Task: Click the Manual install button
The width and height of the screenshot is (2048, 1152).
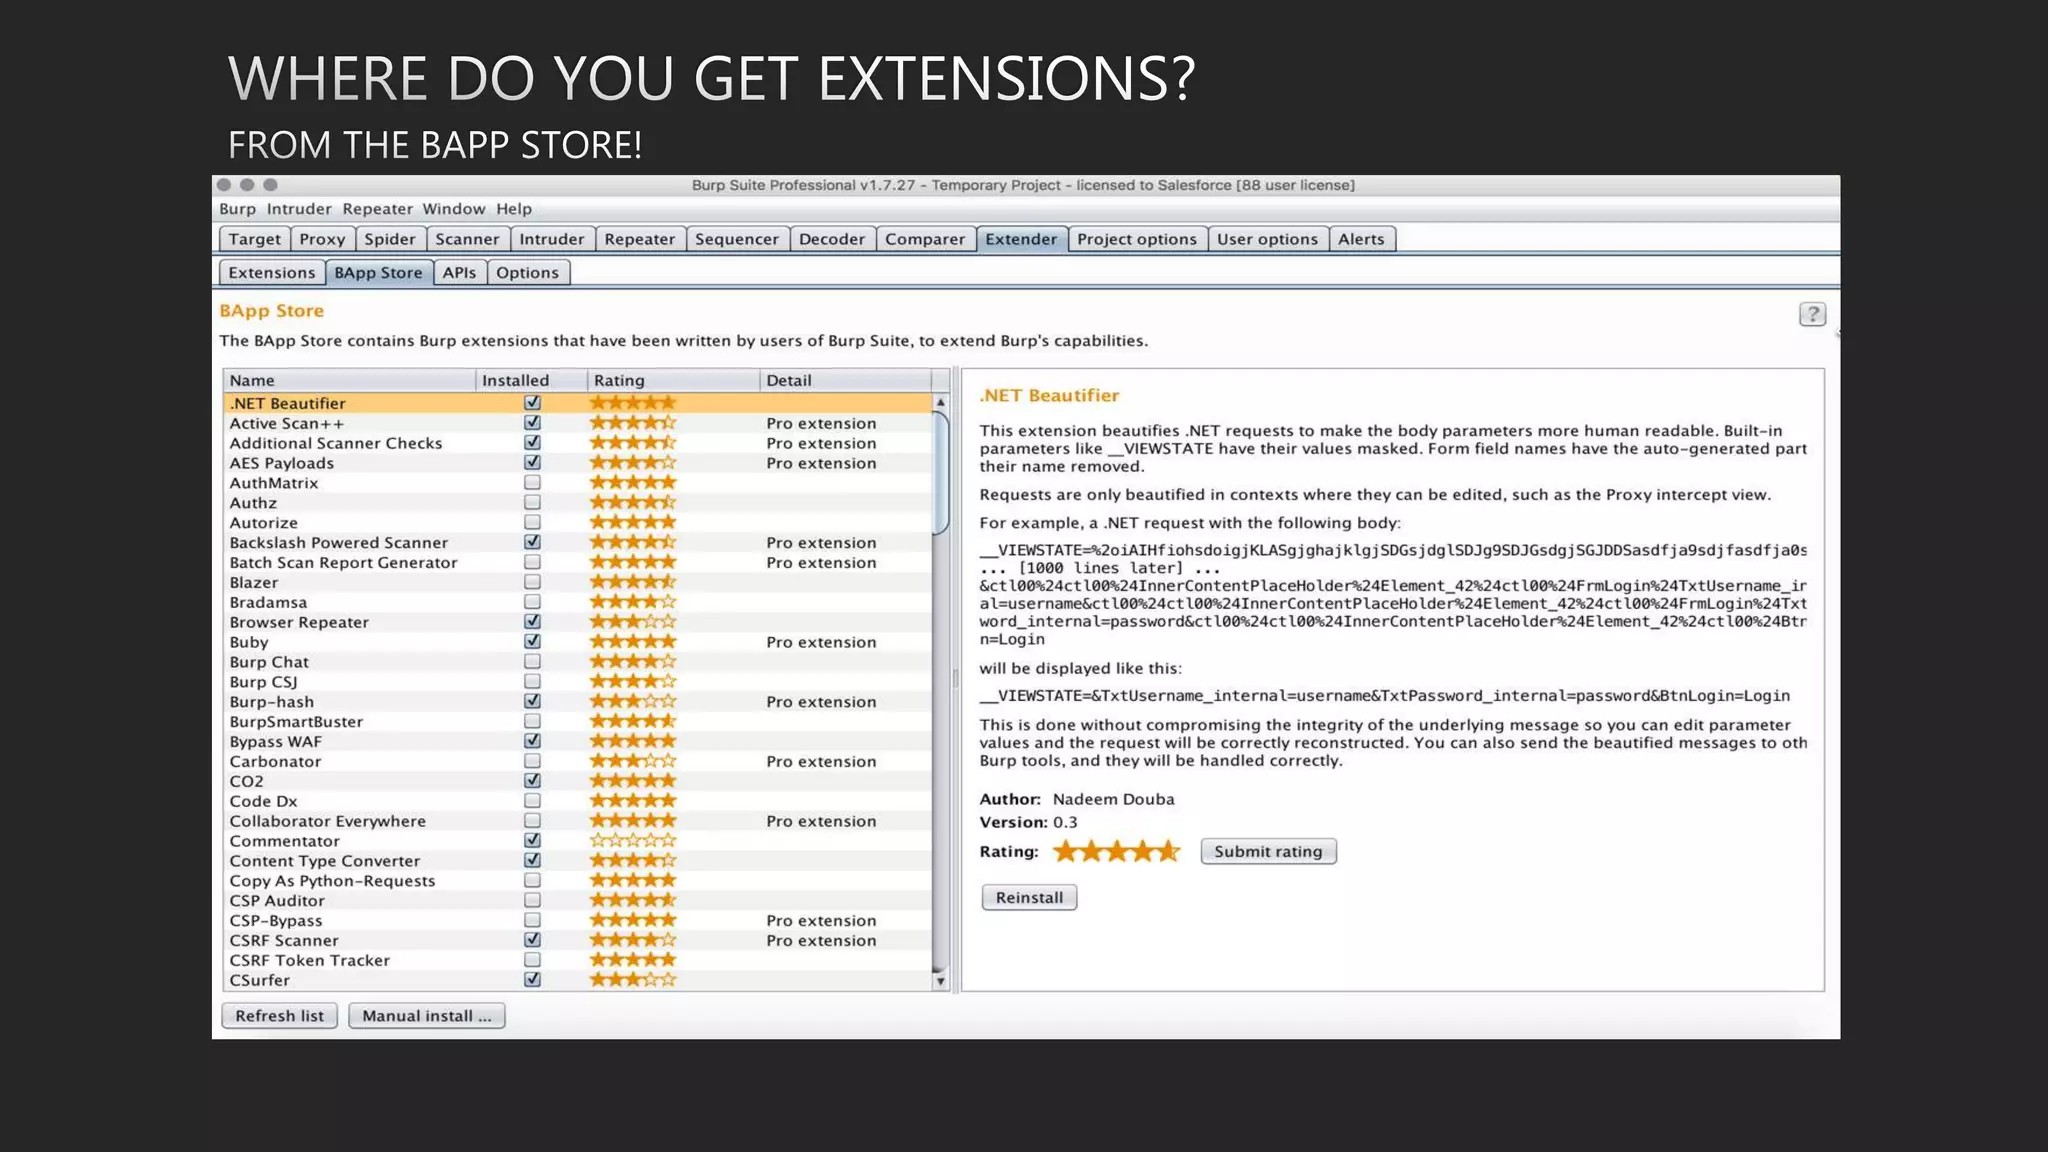Action: (426, 1016)
